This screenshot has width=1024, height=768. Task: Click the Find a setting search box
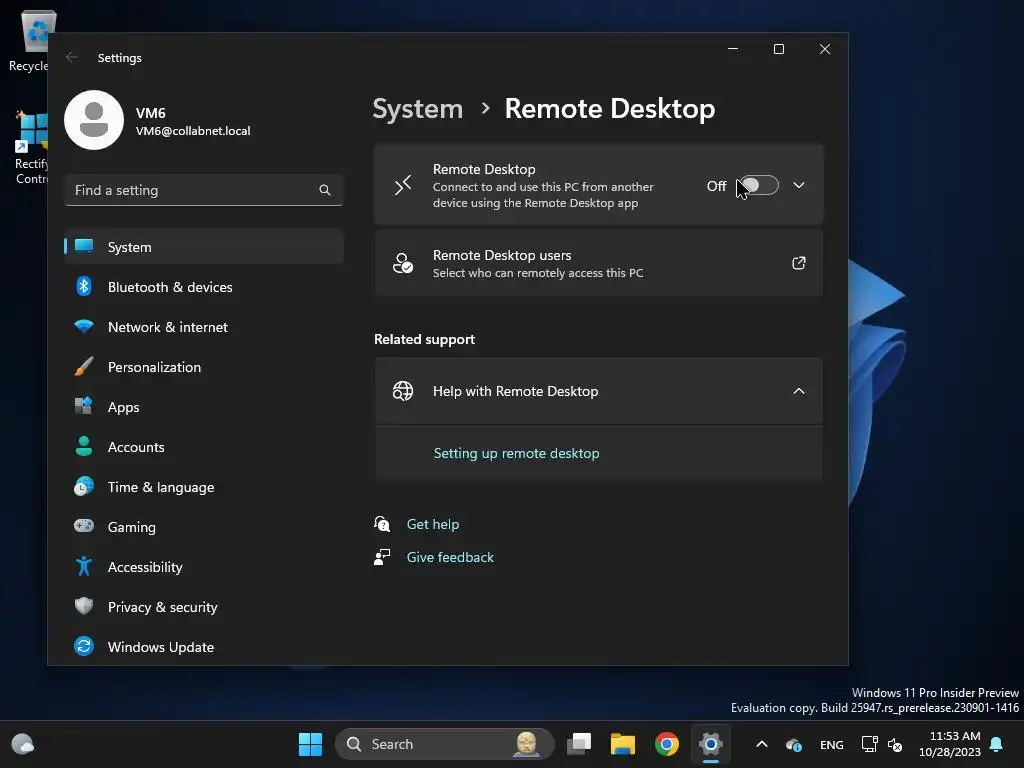point(204,190)
